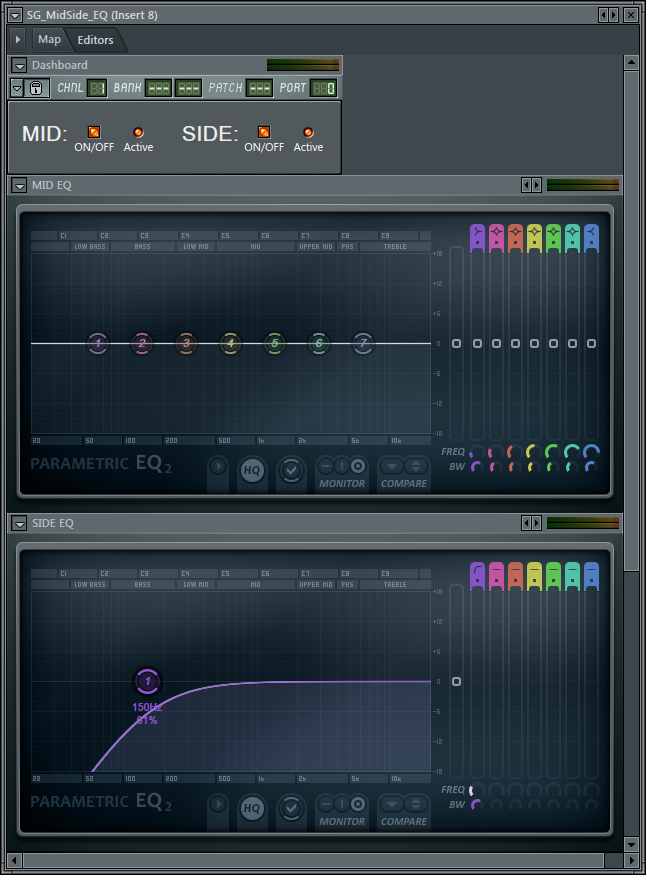Toggle the MONITOR switch in MID EQ
This screenshot has width=646, height=875.
coord(342,465)
